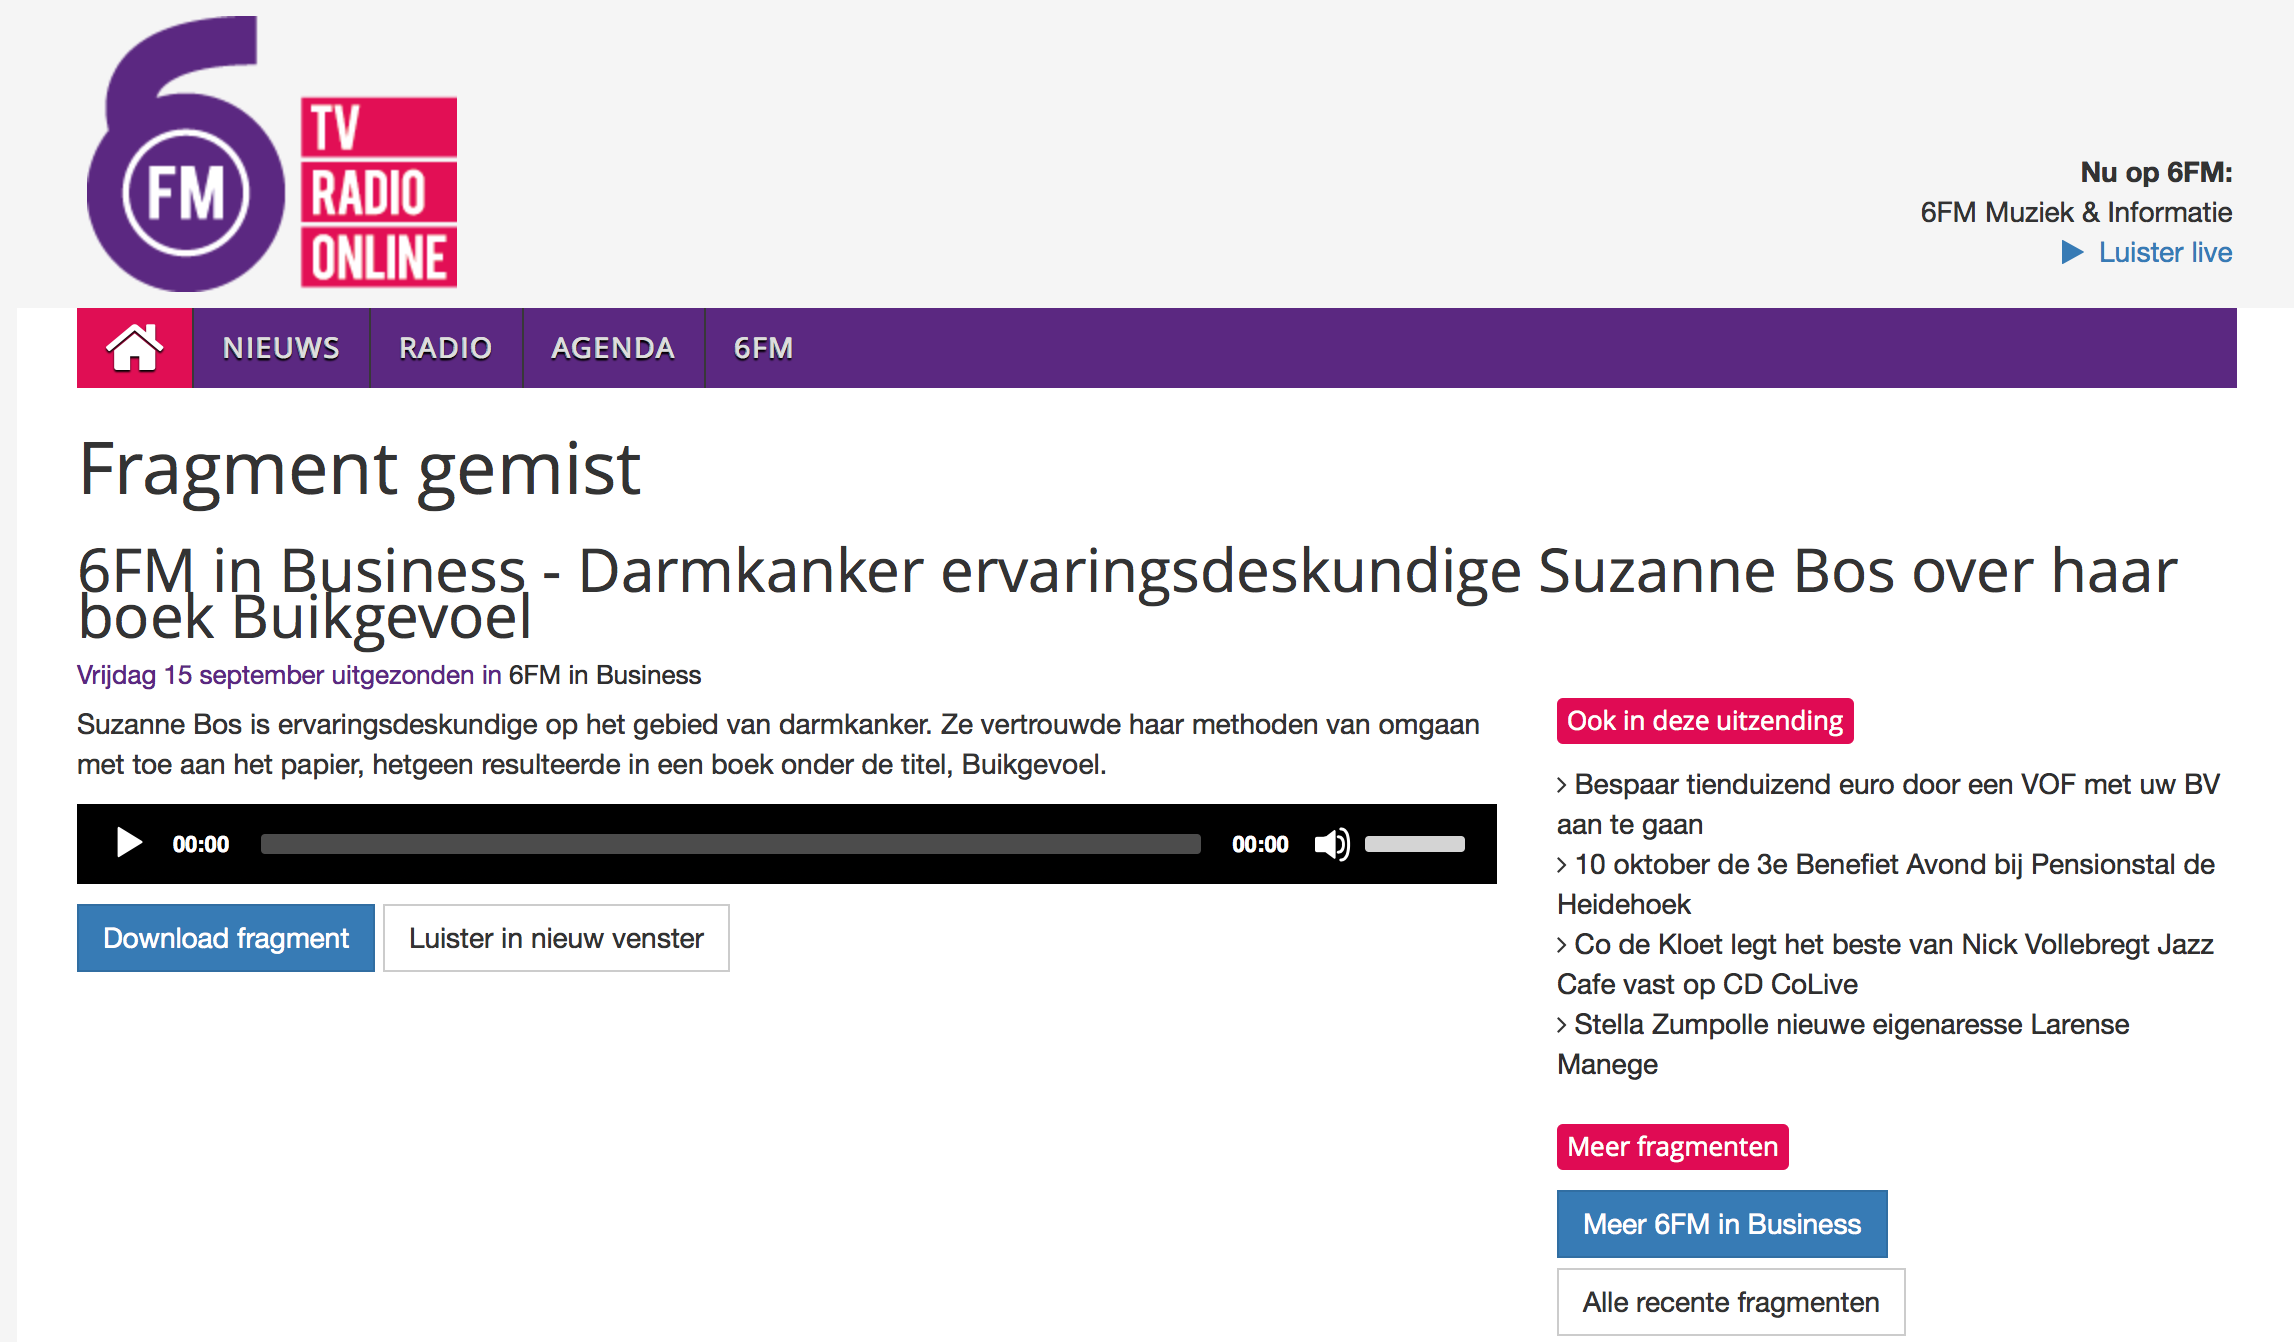The image size is (2294, 1342).
Task: Open Meer 6FM in Business
Action: pyautogui.click(x=1722, y=1224)
